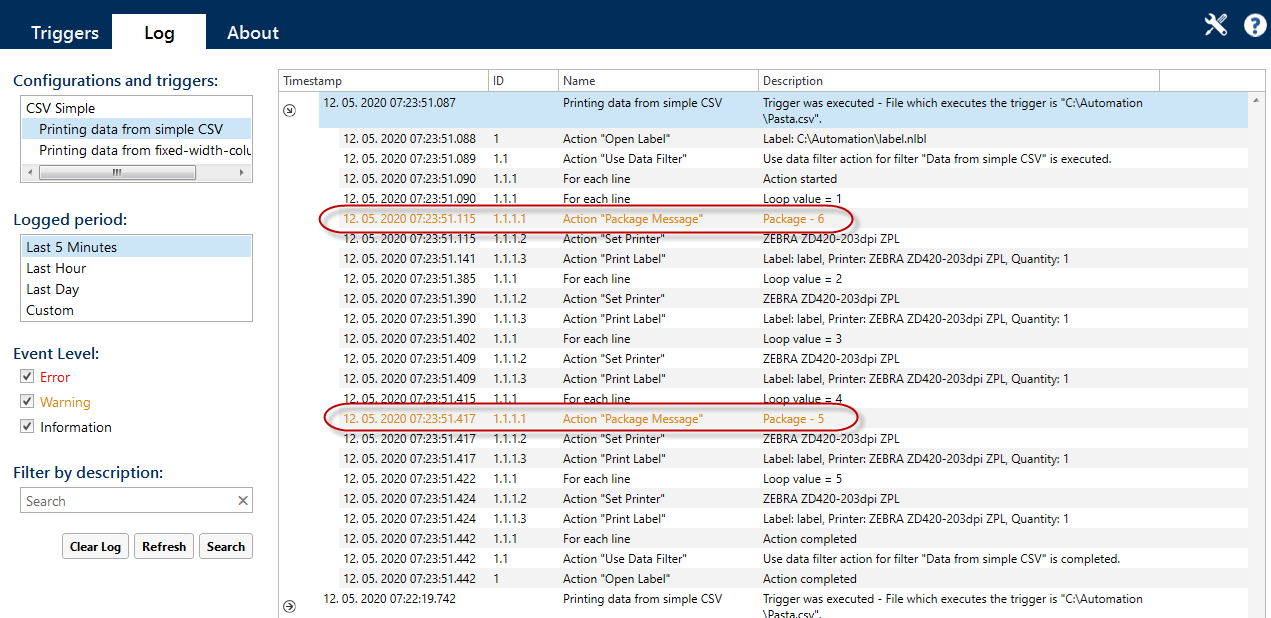This screenshot has height=618, width=1271.
Task: Toggle the Error event level checkbox
Action: click(x=27, y=377)
